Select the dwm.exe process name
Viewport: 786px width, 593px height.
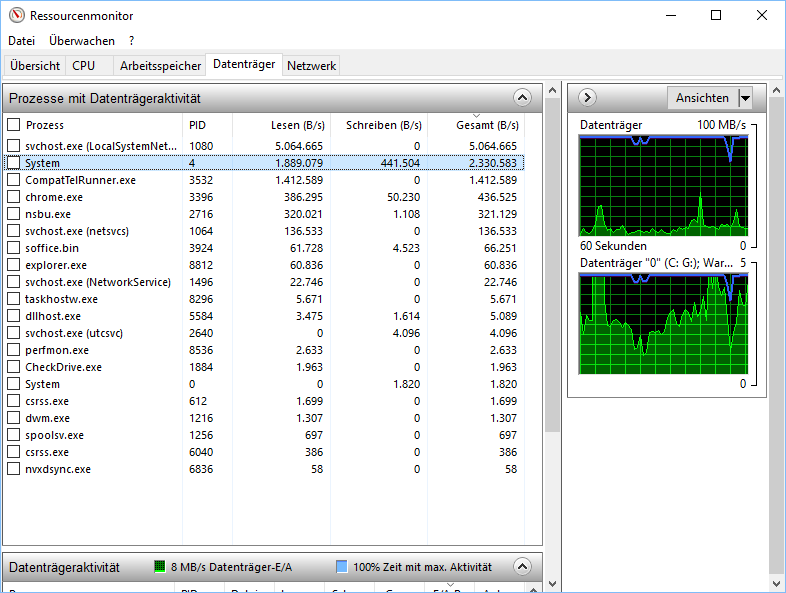pos(48,418)
